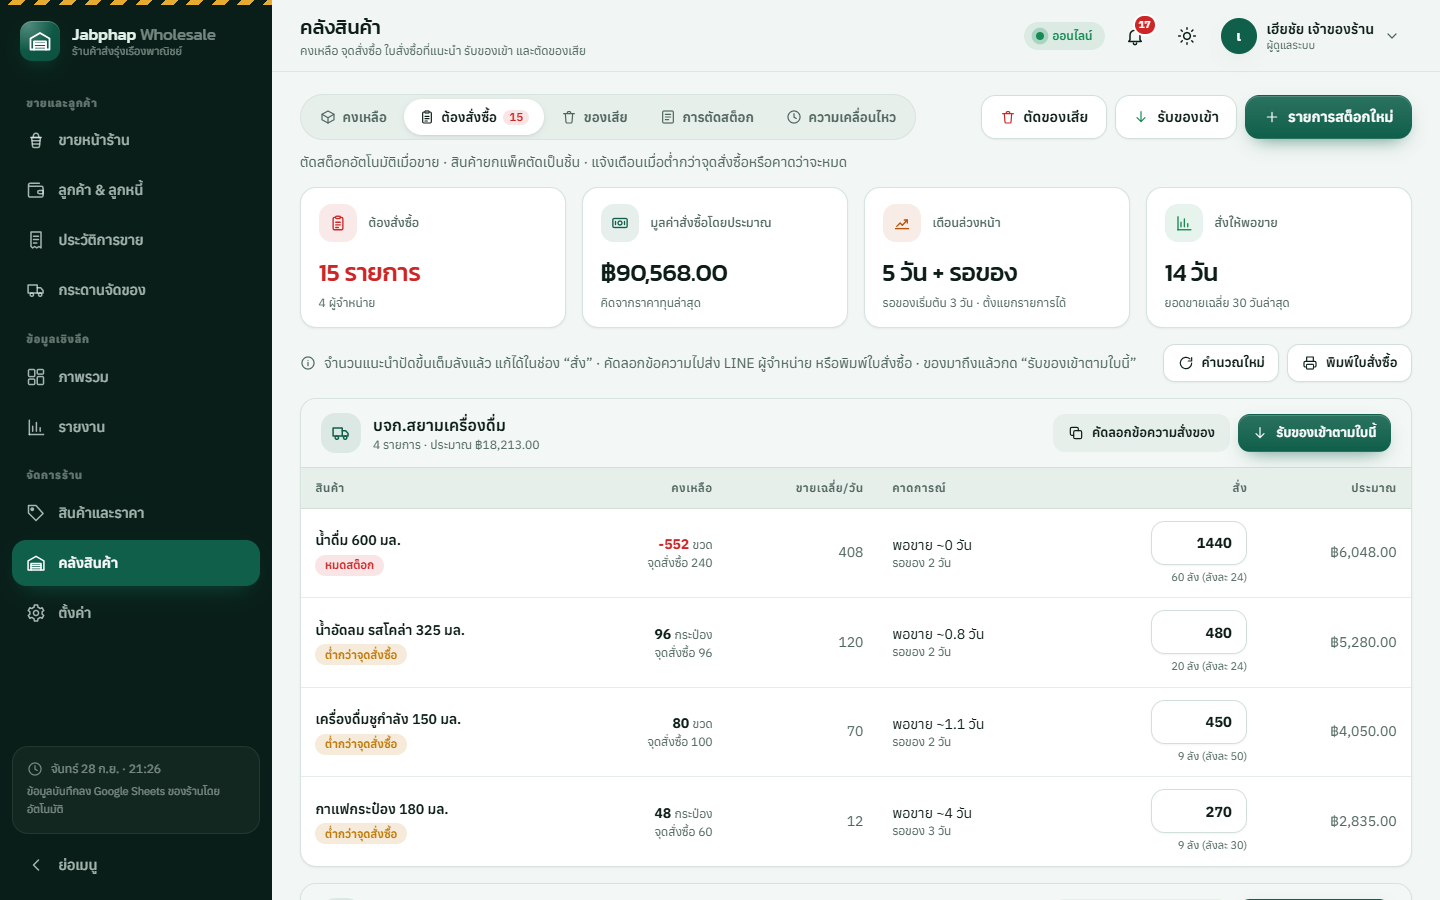Click the money icon on มูลค่าสั่งซื้อ card
Screen dimensions: 1440x900
pyautogui.click(x=620, y=223)
